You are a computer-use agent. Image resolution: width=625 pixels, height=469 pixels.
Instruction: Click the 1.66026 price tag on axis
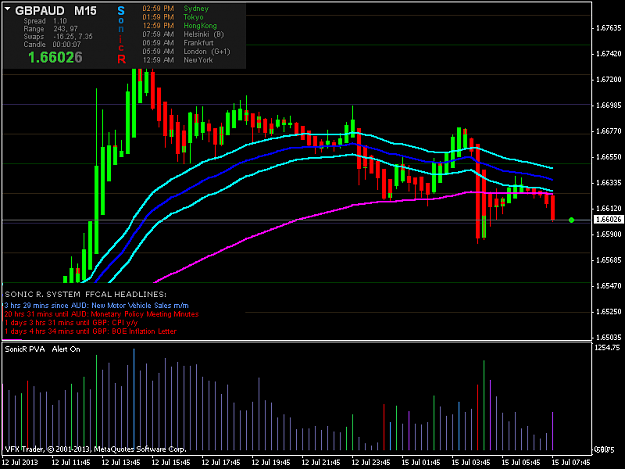[608, 220]
